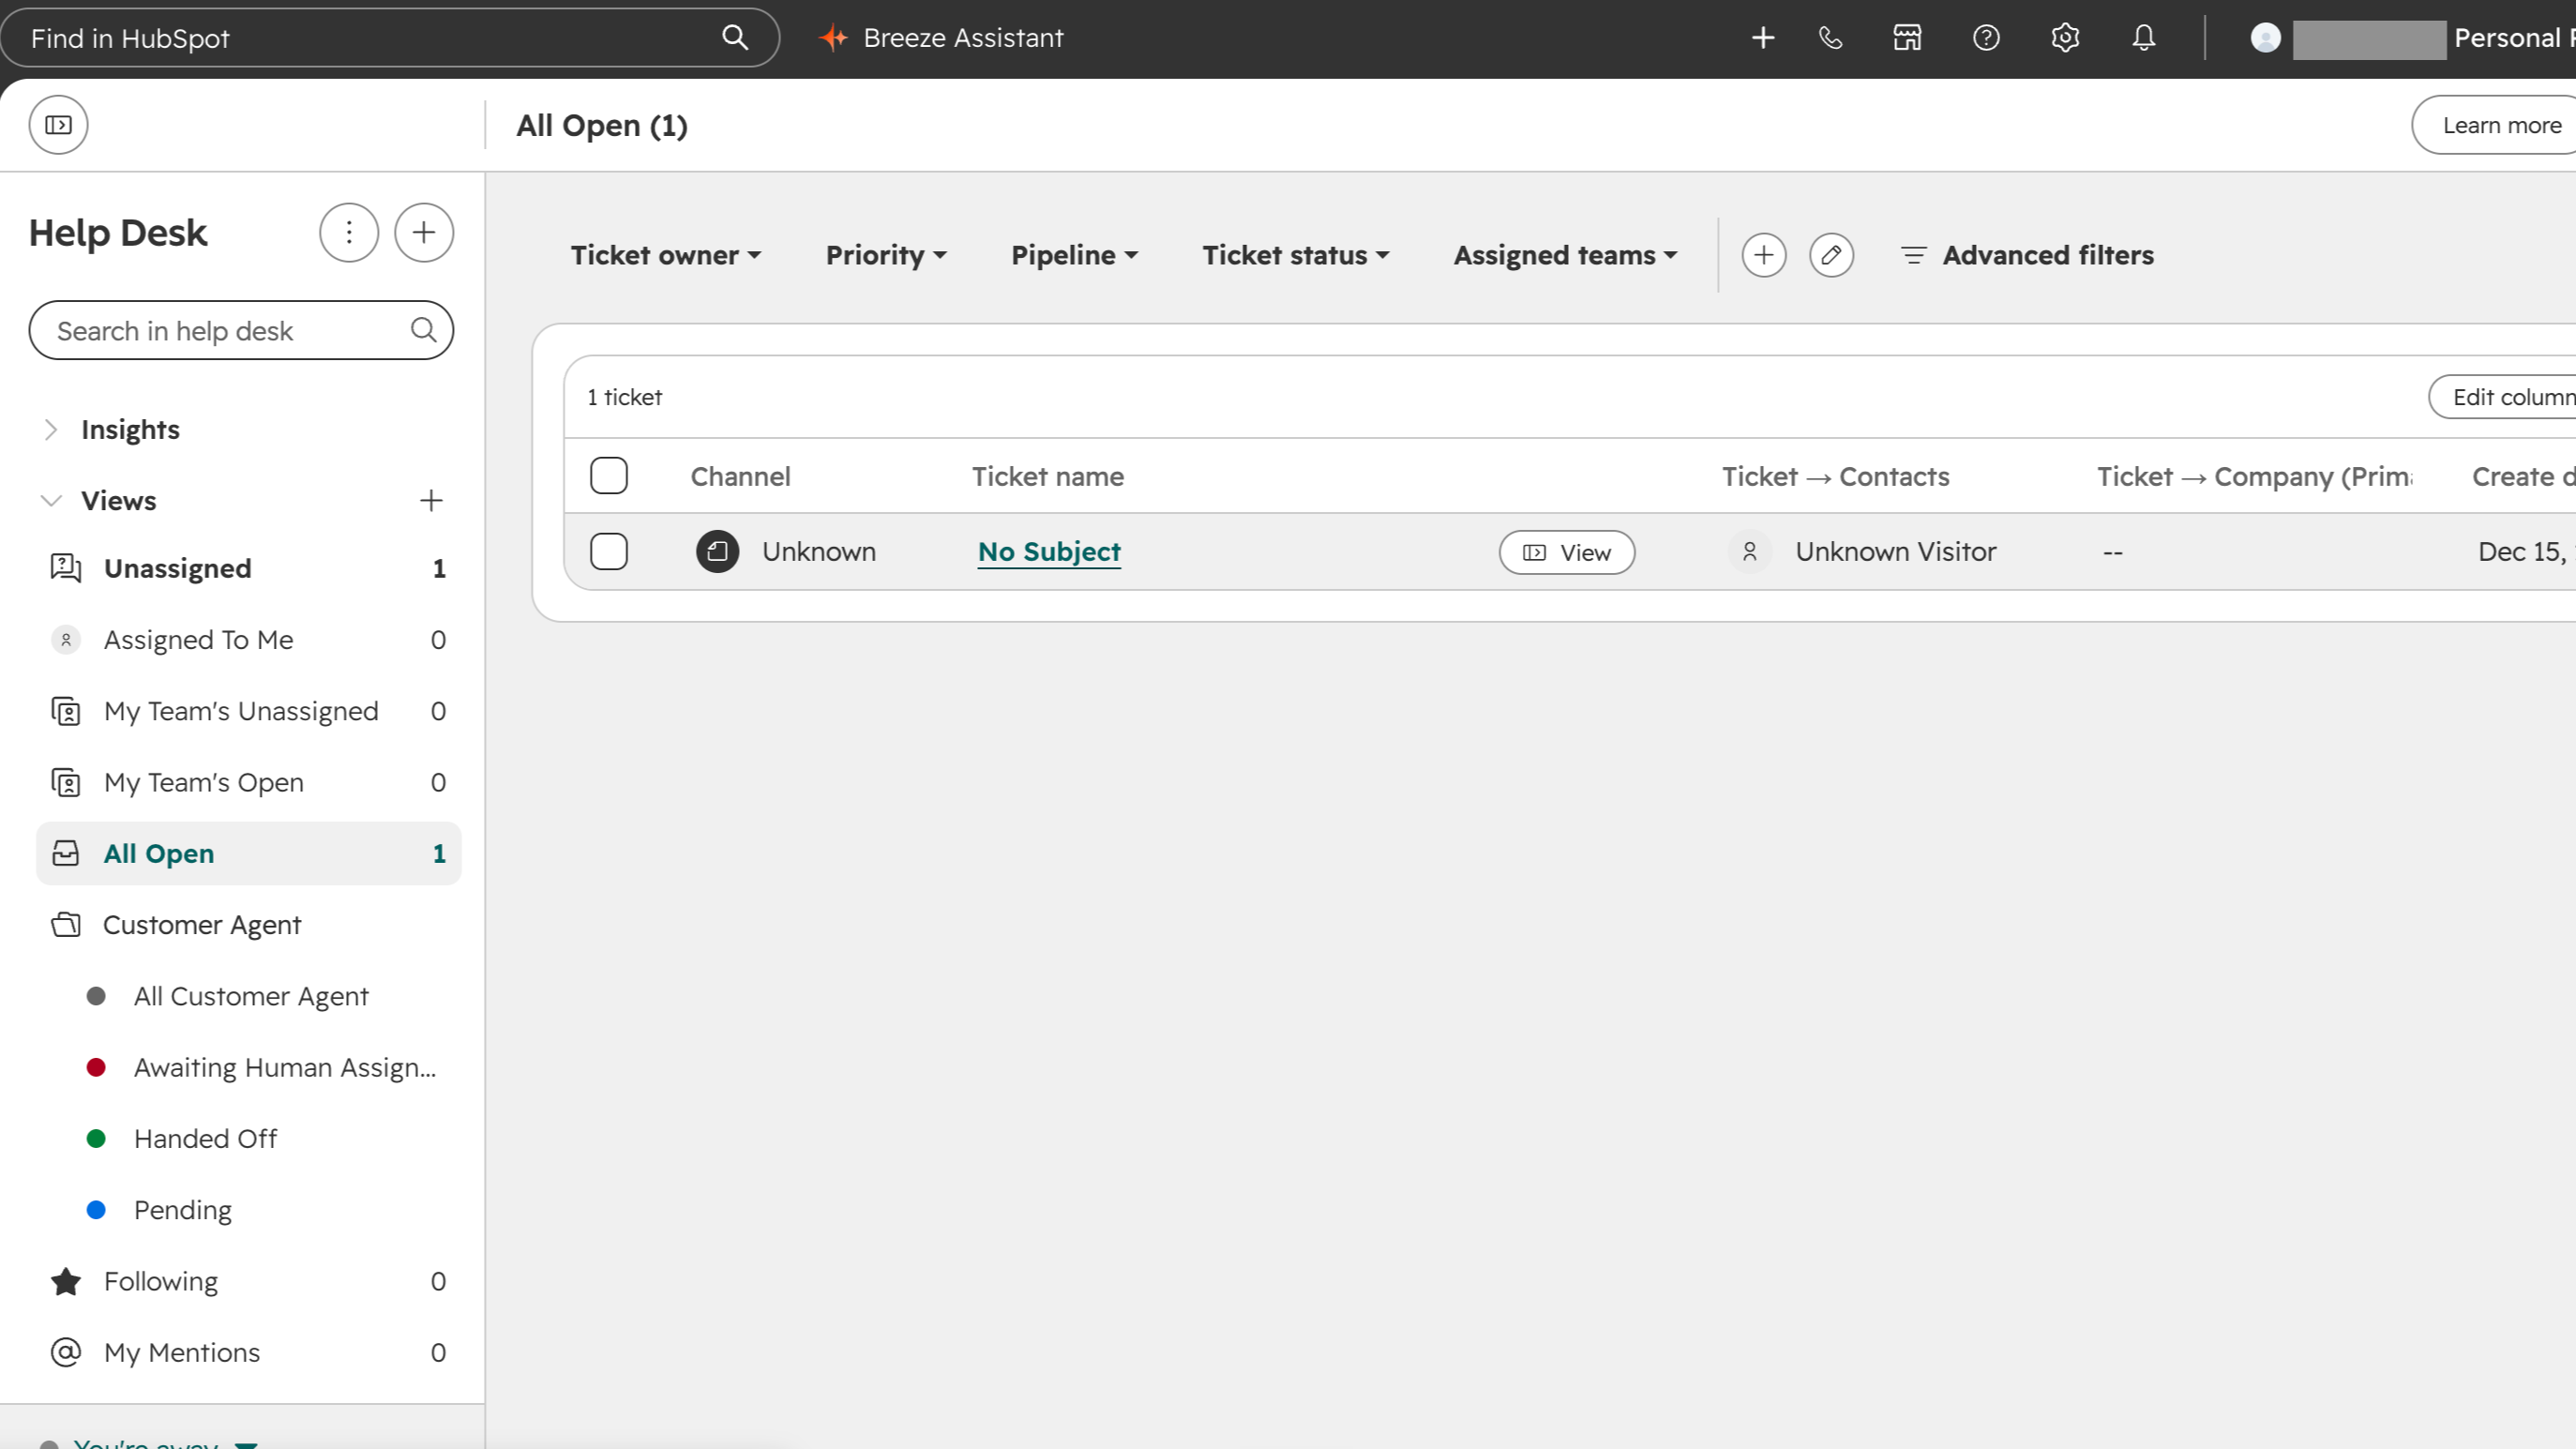The width and height of the screenshot is (2576, 1449).
Task: Open My Team's Open view
Action: pyautogui.click(x=249, y=782)
